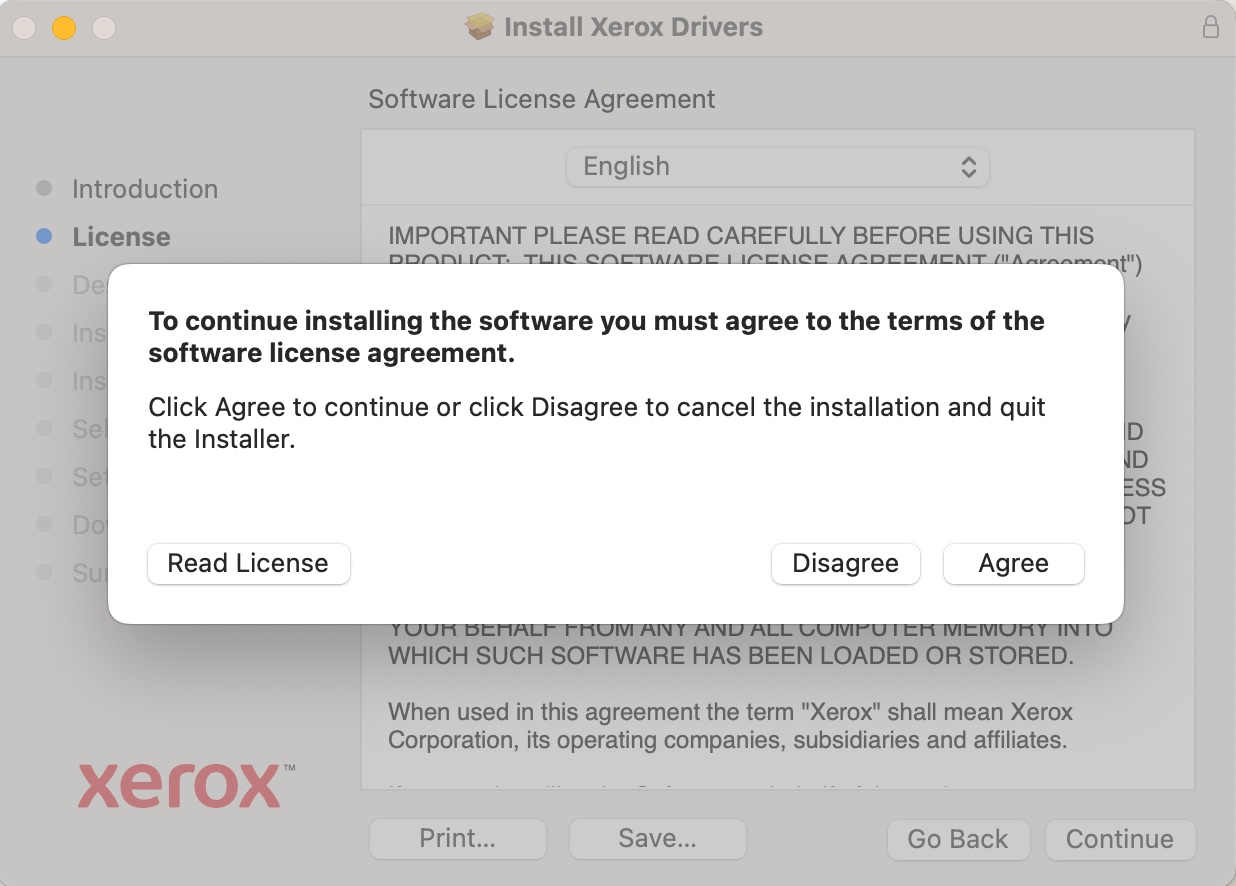Screen dimensions: 1236x886
Task: Click Continue at the bottom right
Action: 1120,839
